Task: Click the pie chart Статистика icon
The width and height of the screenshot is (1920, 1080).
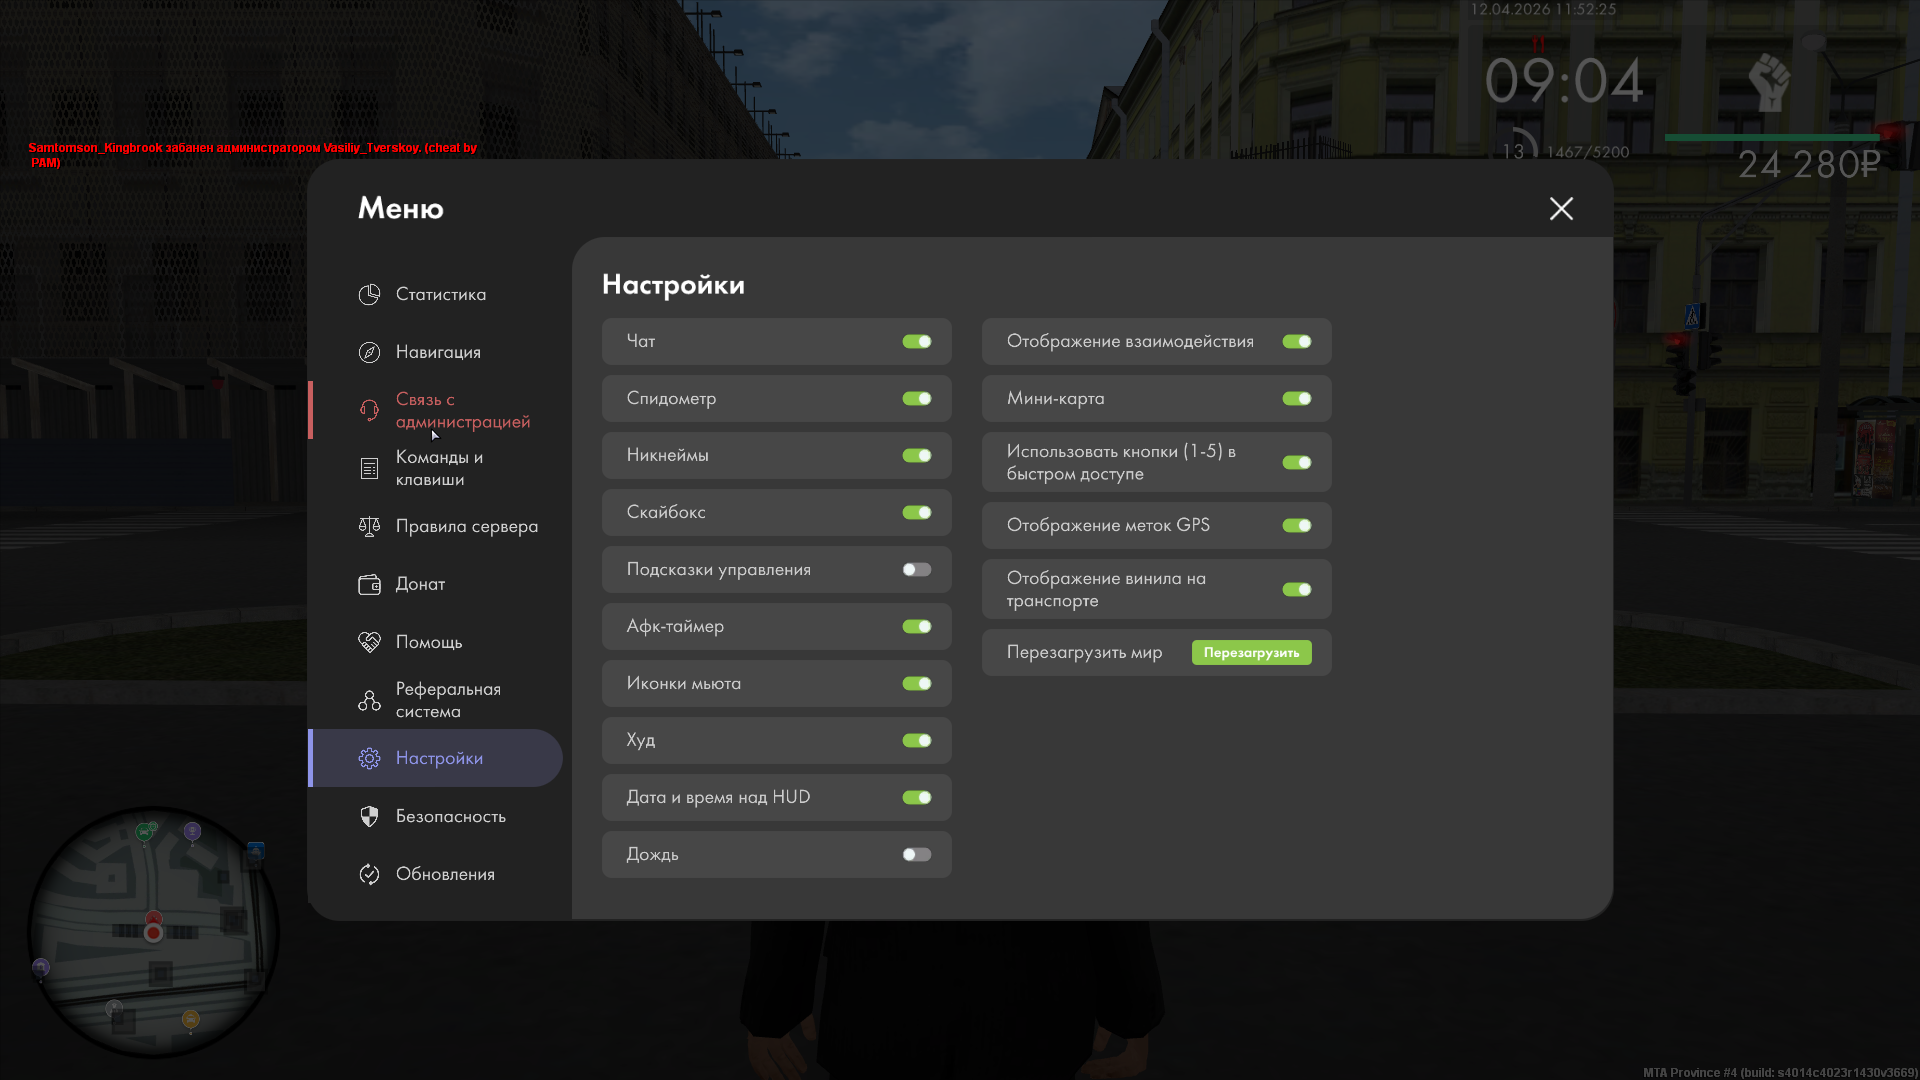Action: pyautogui.click(x=369, y=294)
